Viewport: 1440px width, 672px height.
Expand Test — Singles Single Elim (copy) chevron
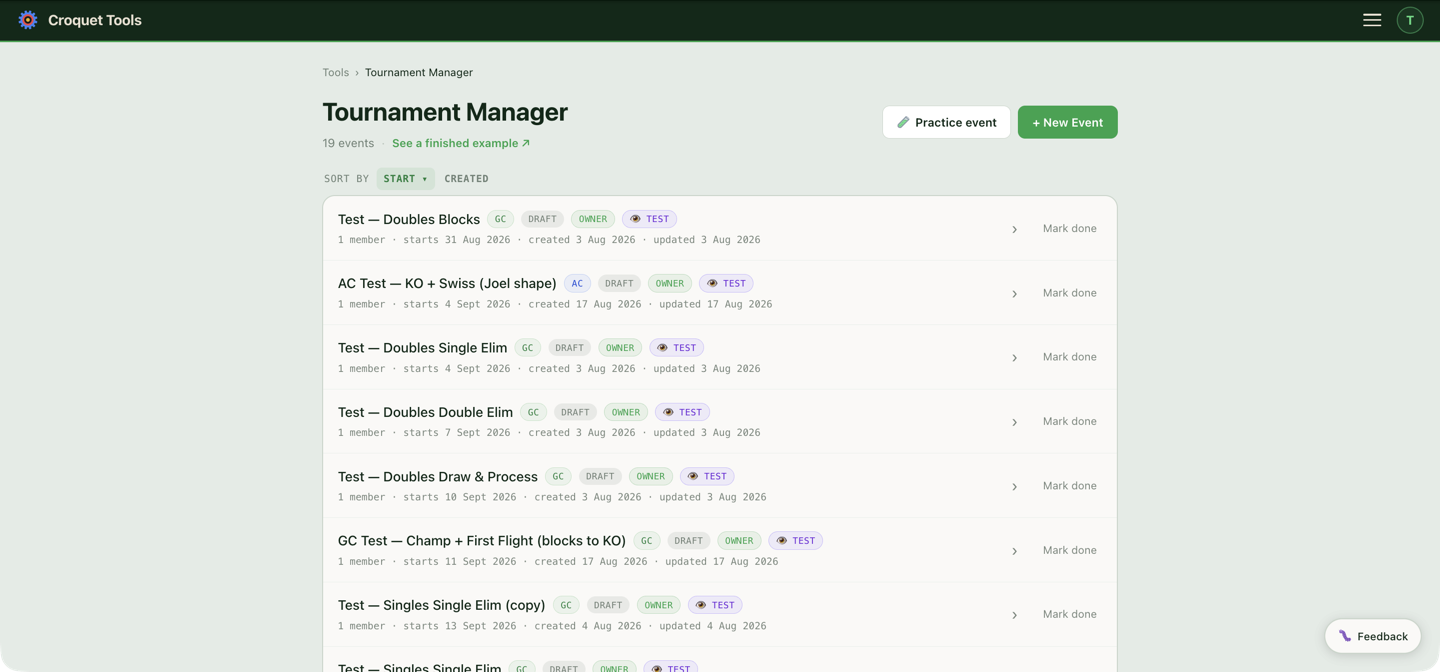tap(1014, 615)
